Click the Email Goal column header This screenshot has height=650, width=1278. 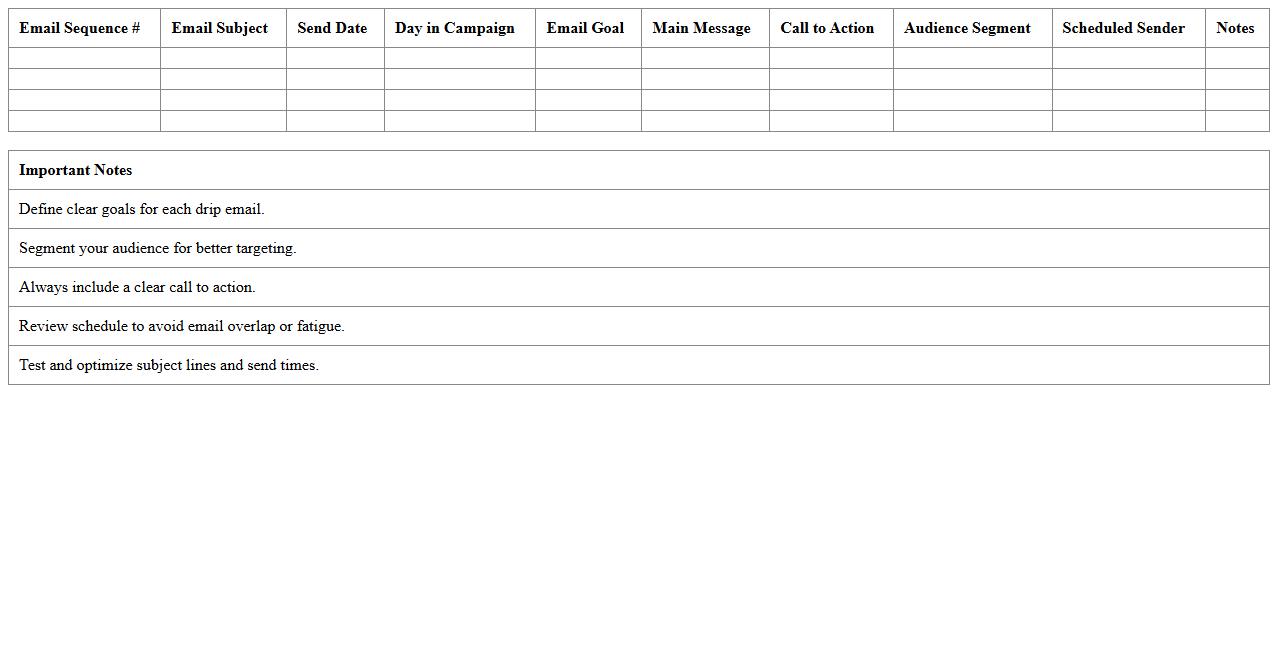[585, 28]
